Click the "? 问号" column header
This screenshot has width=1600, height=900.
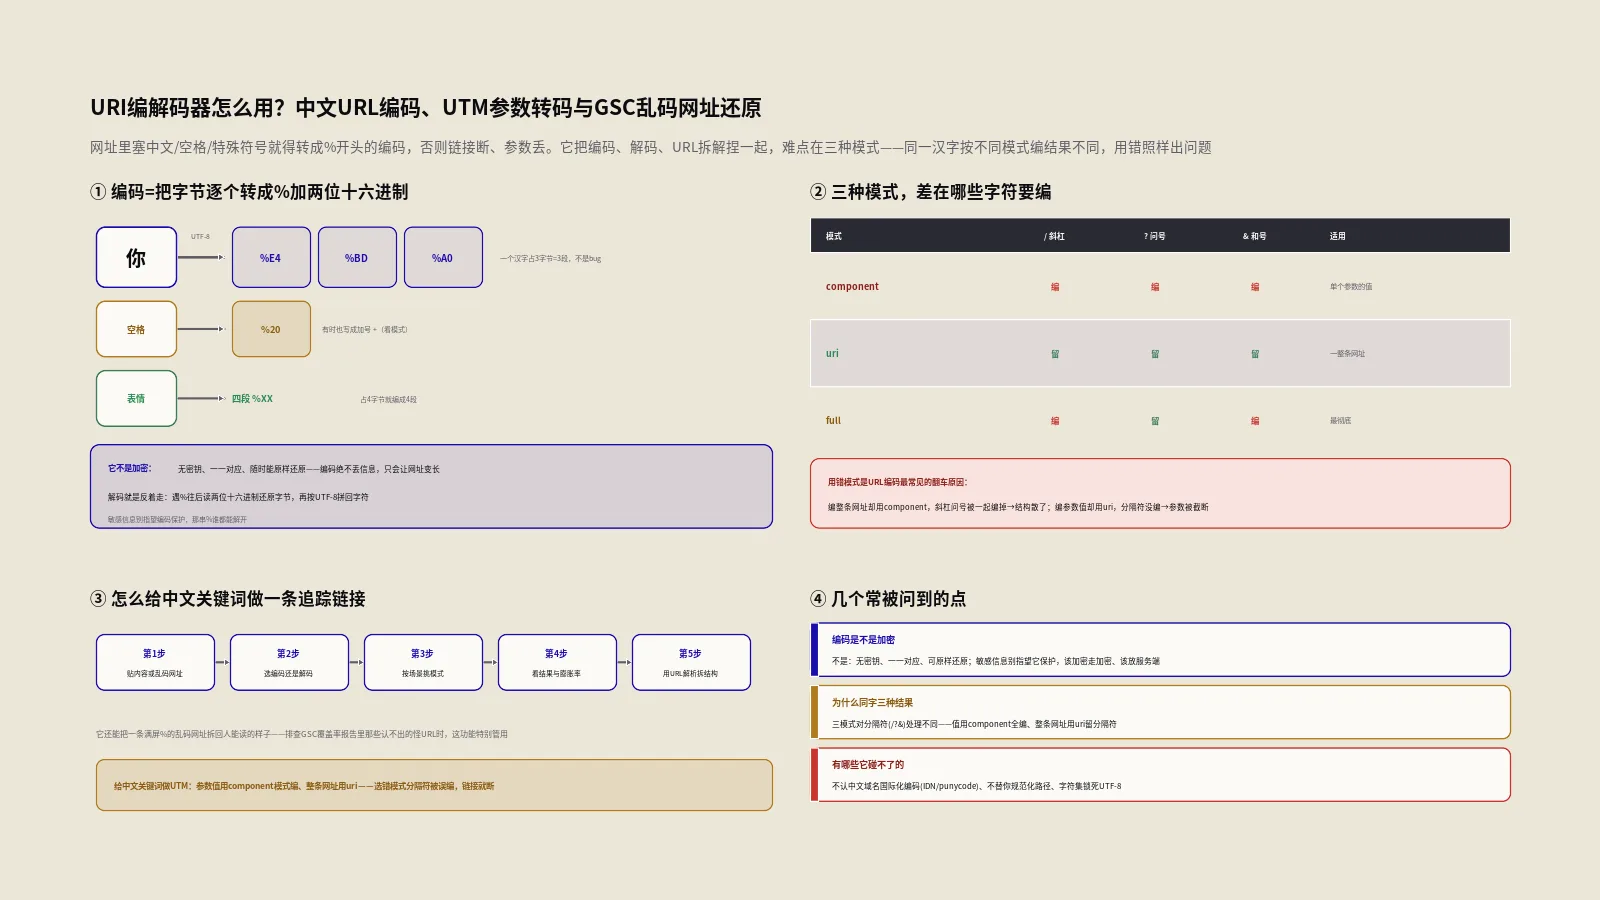coord(1155,236)
